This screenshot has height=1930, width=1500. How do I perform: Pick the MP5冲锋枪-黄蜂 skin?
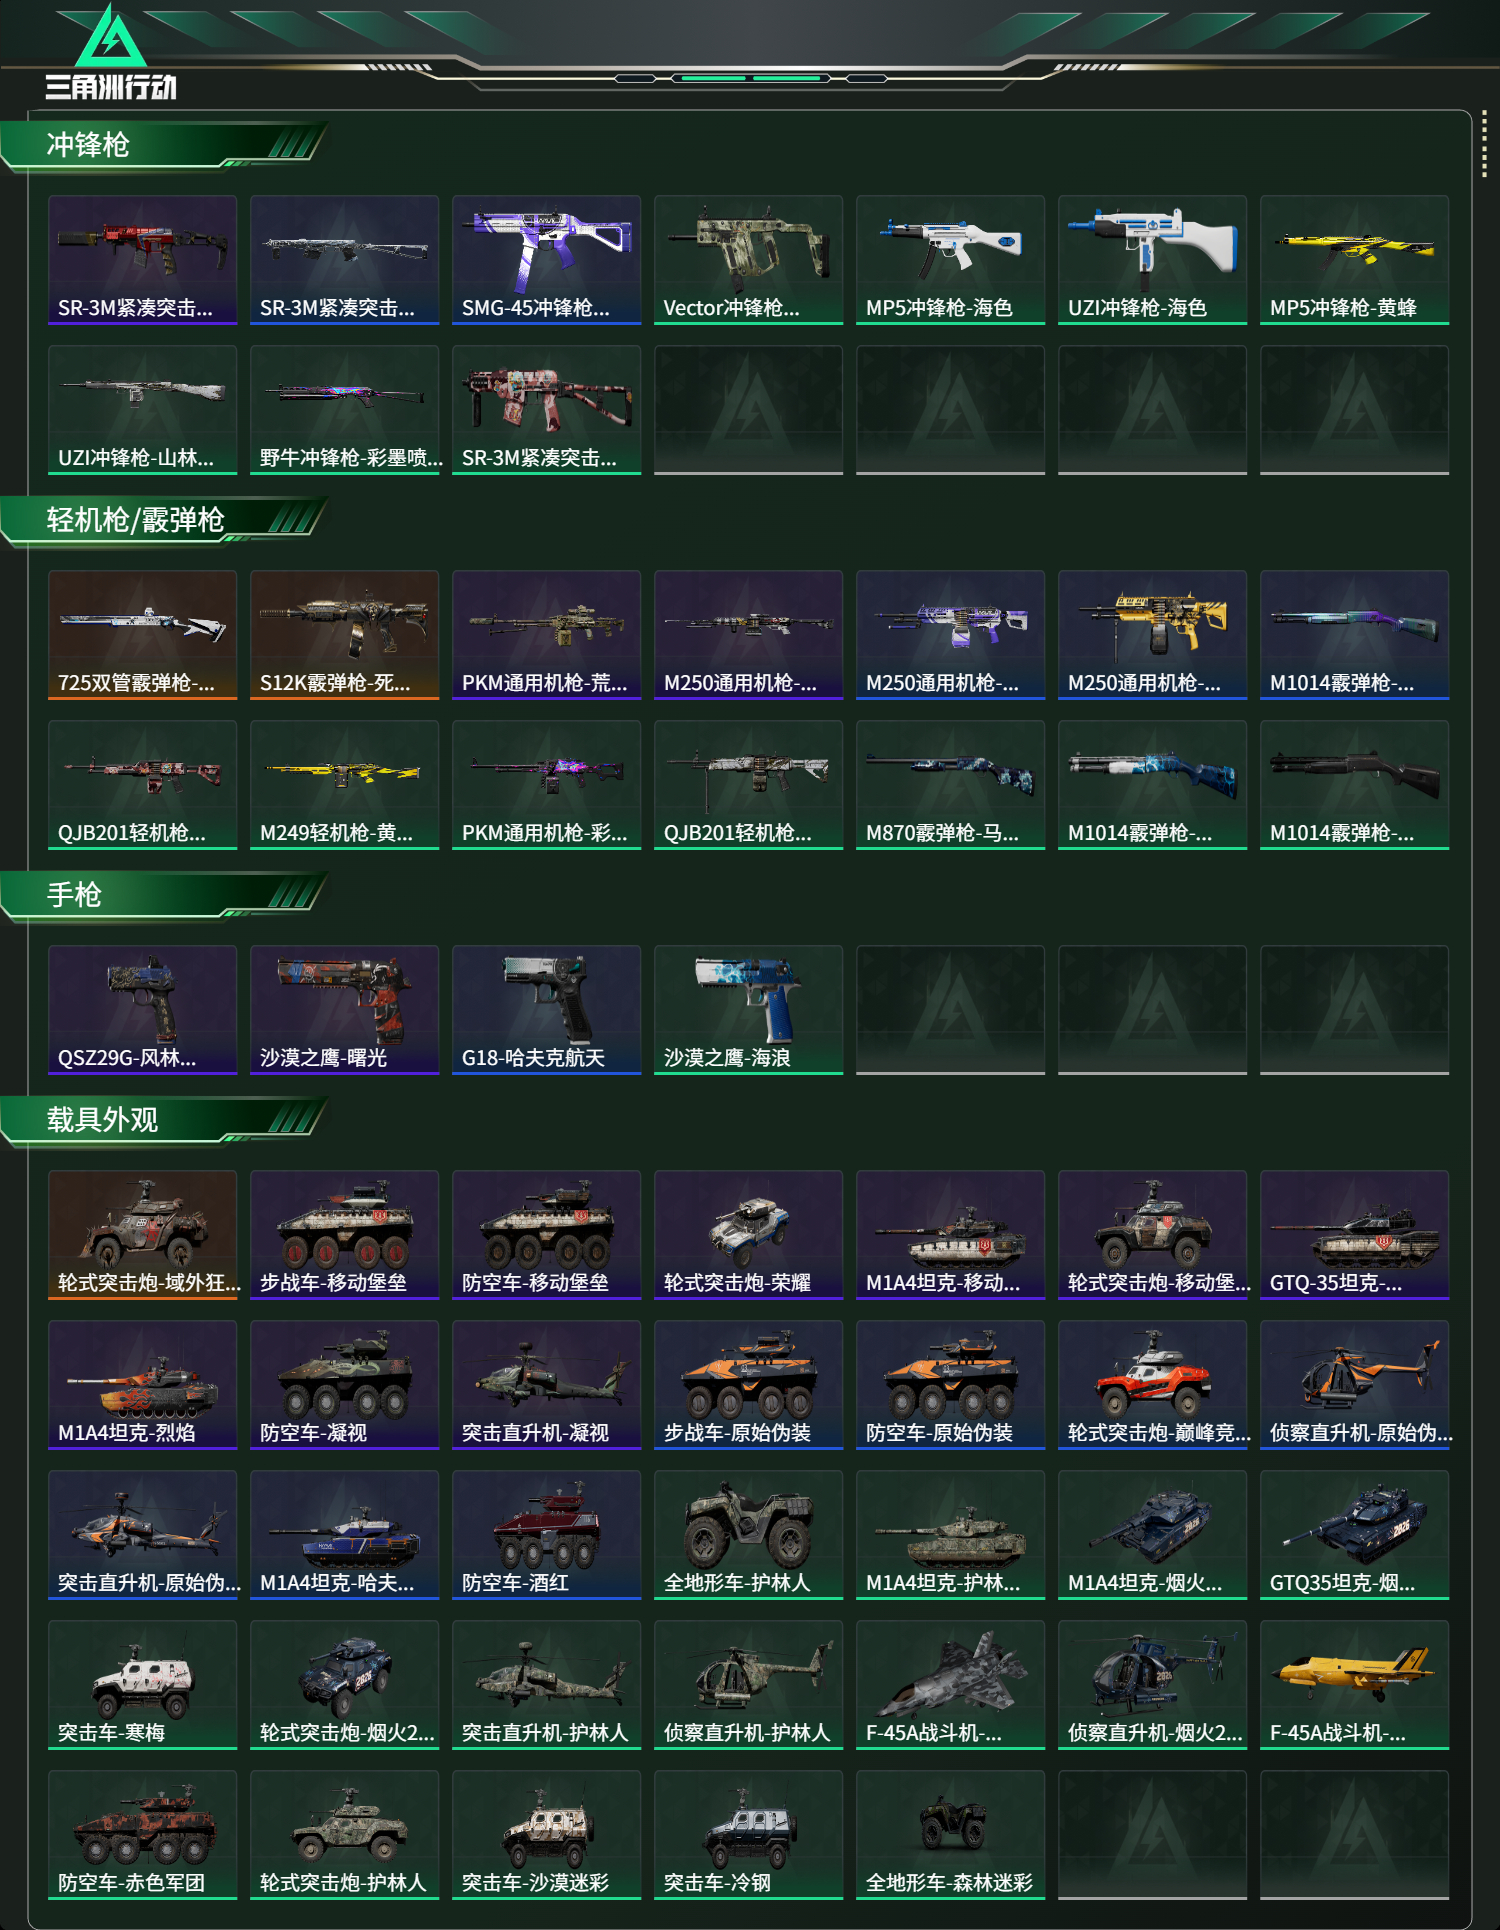click(1354, 260)
